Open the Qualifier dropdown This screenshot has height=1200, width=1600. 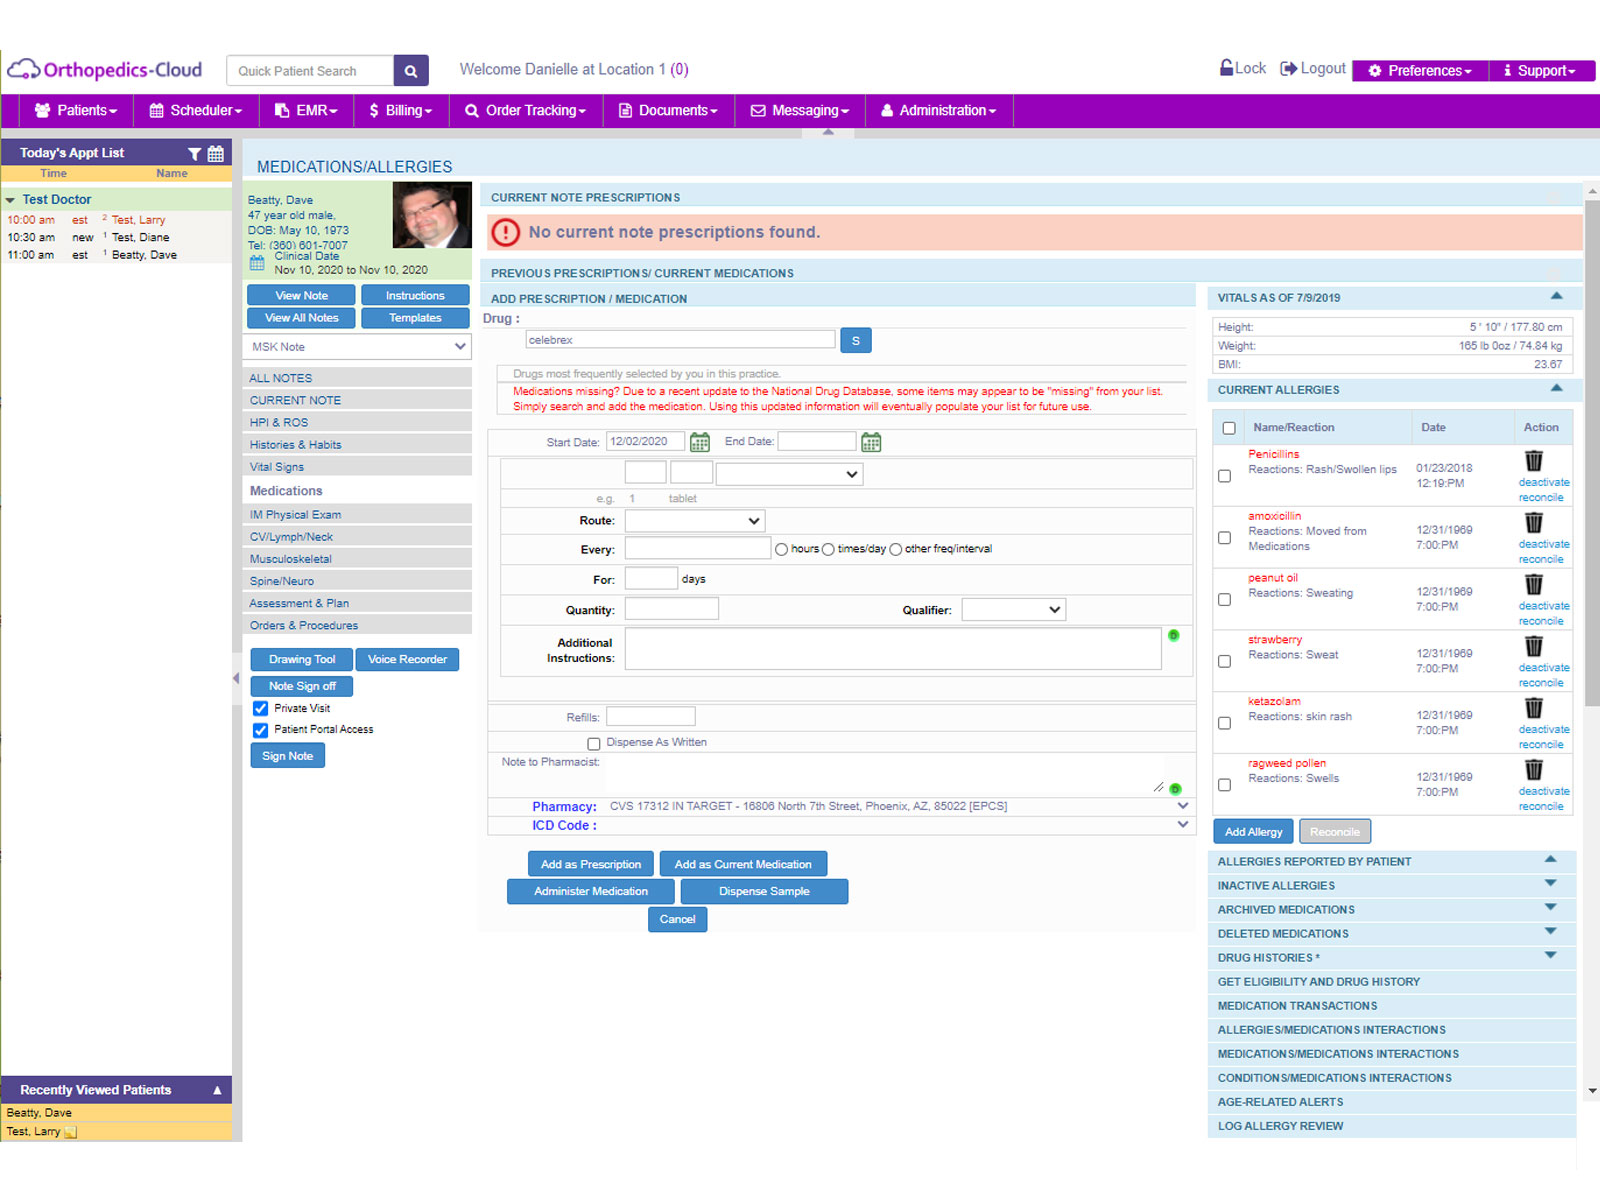[x=1014, y=610]
